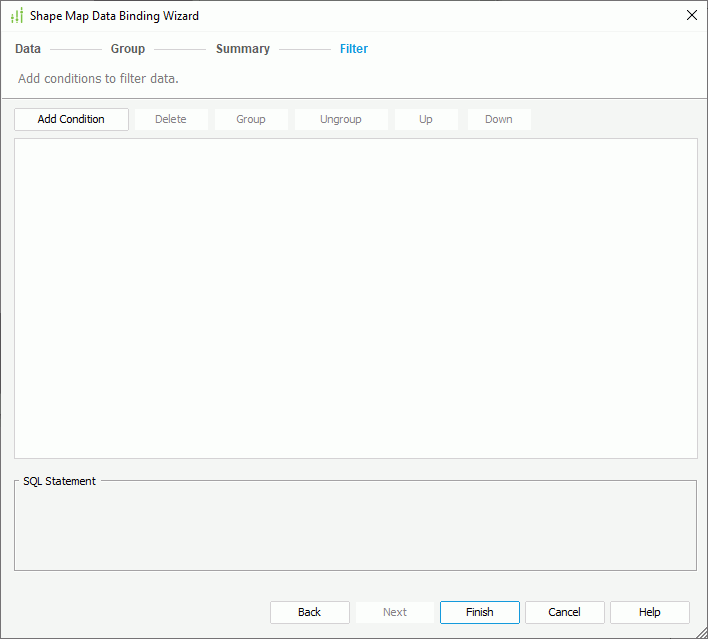Click the Delete condition button
708x639 pixels.
(x=171, y=119)
